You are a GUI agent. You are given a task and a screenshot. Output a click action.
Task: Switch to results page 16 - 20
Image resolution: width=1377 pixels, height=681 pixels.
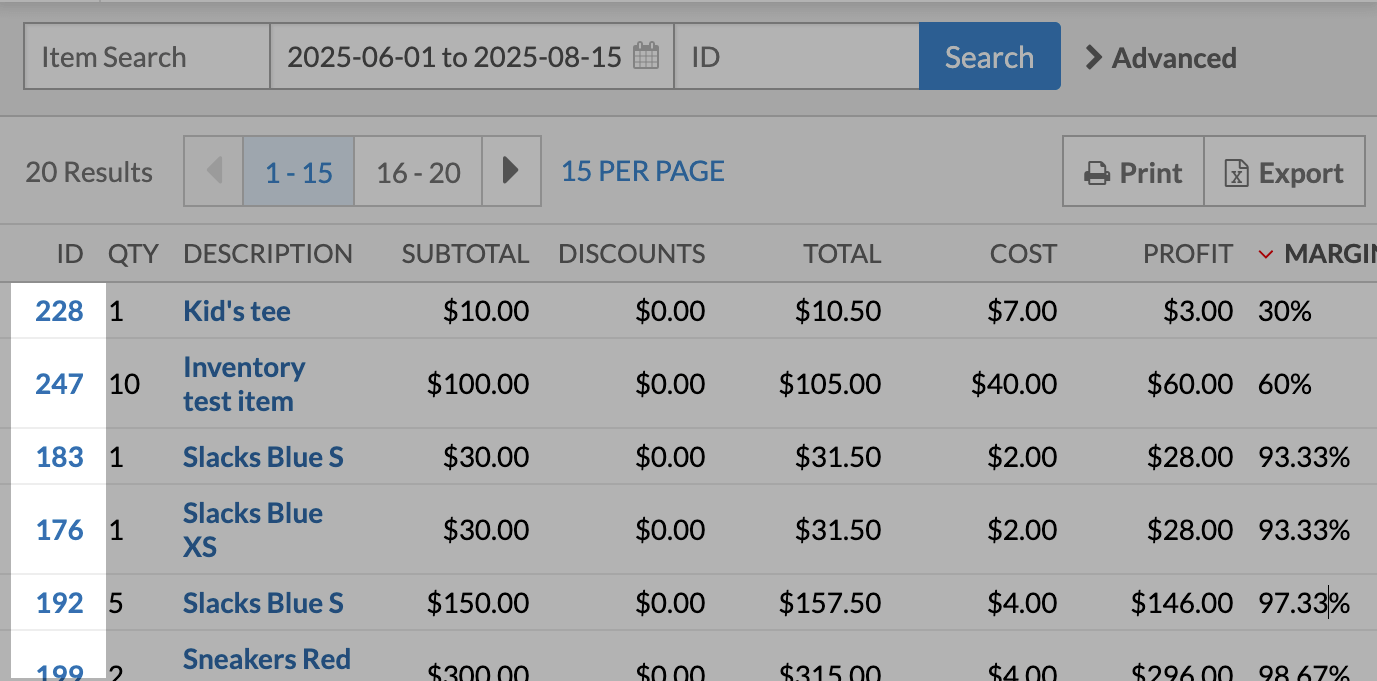click(418, 172)
